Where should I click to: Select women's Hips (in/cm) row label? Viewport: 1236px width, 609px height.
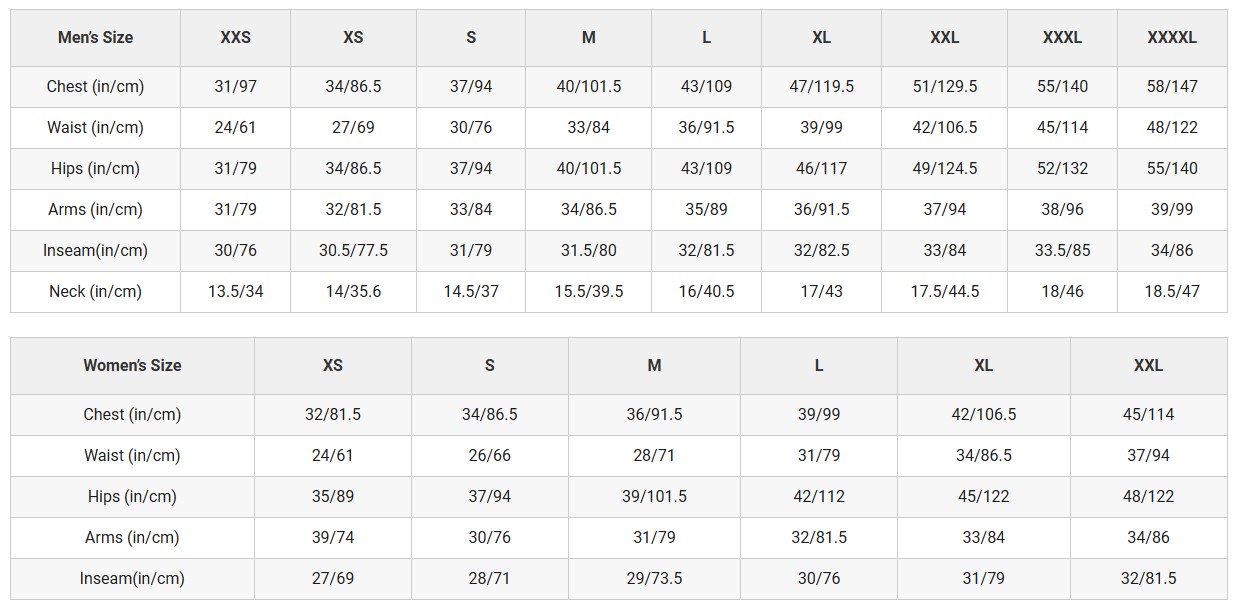132,497
